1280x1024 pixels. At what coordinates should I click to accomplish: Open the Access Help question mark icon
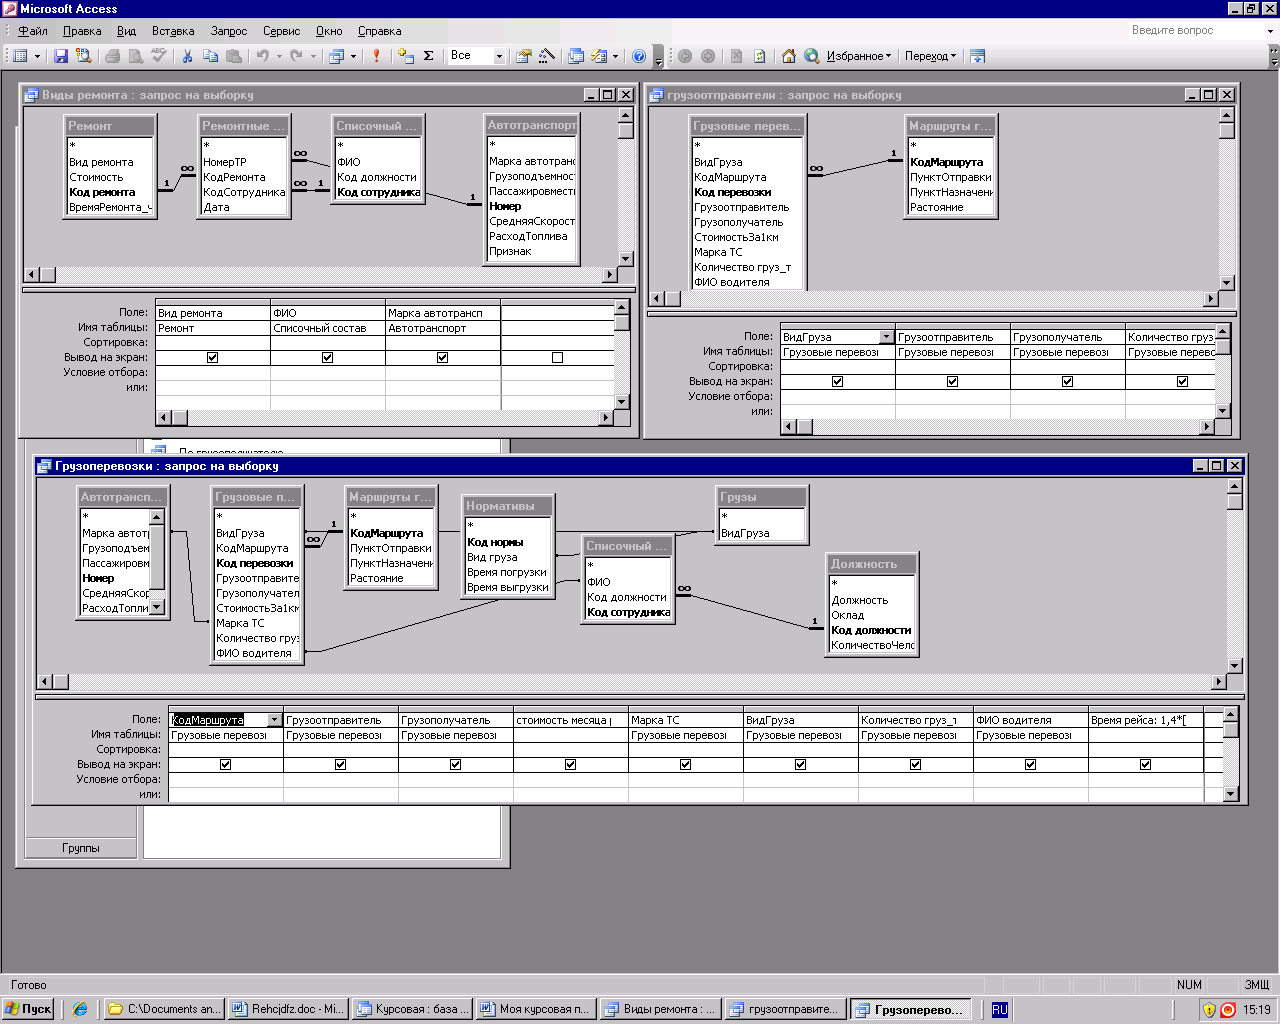[639, 56]
